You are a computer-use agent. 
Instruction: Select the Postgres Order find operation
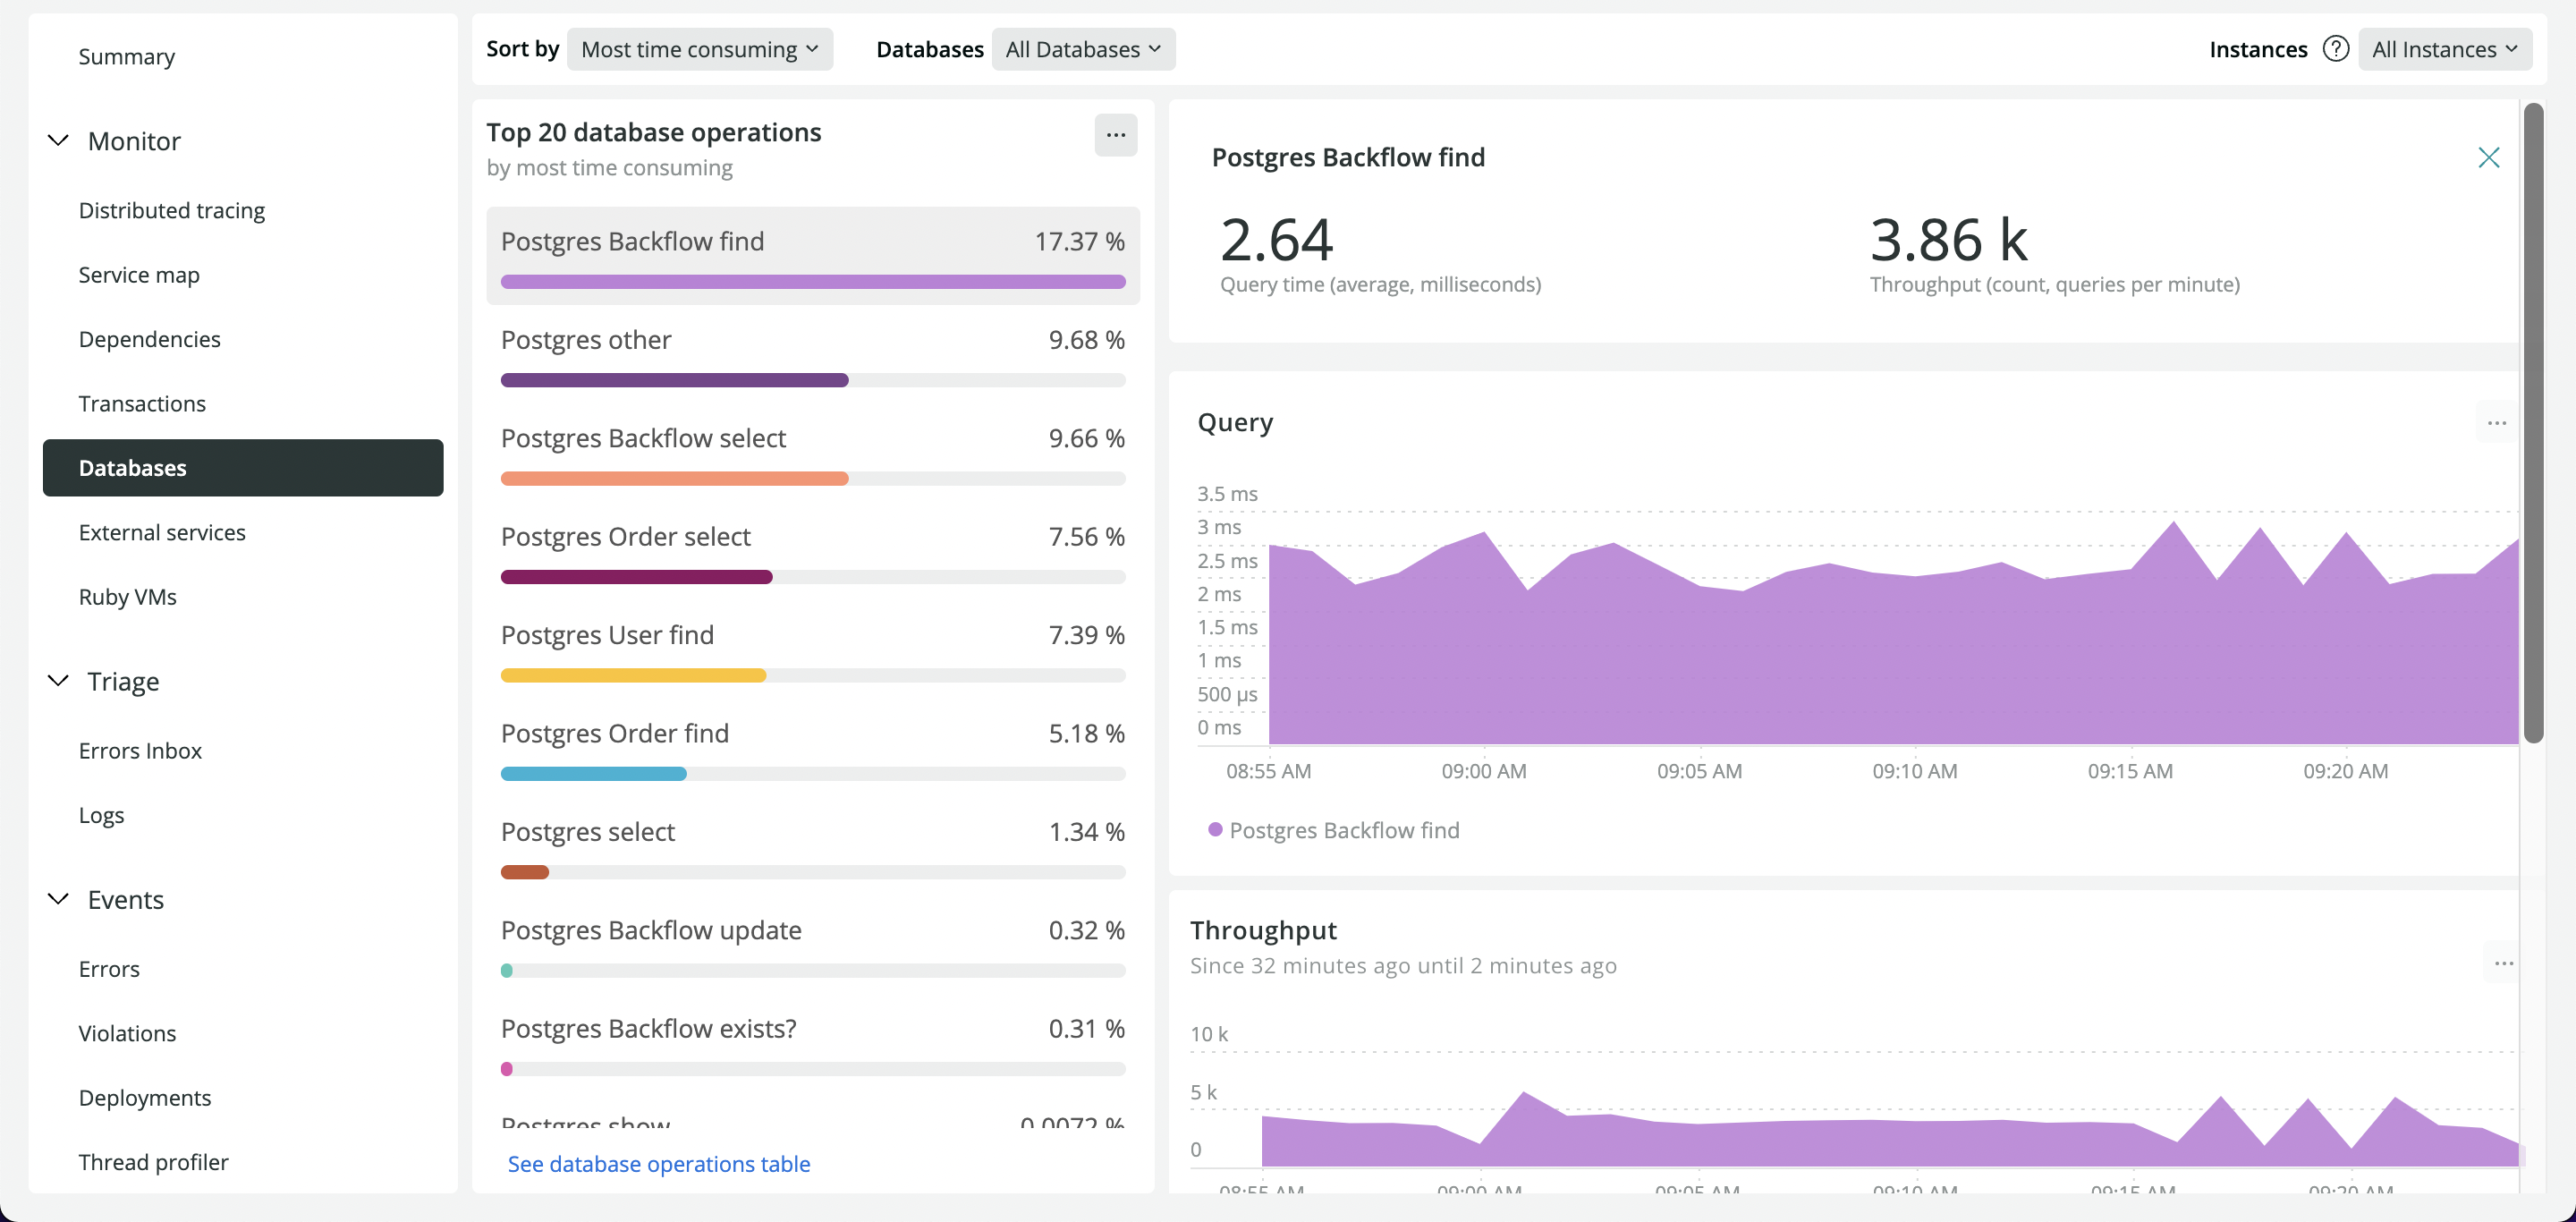click(614, 733)
